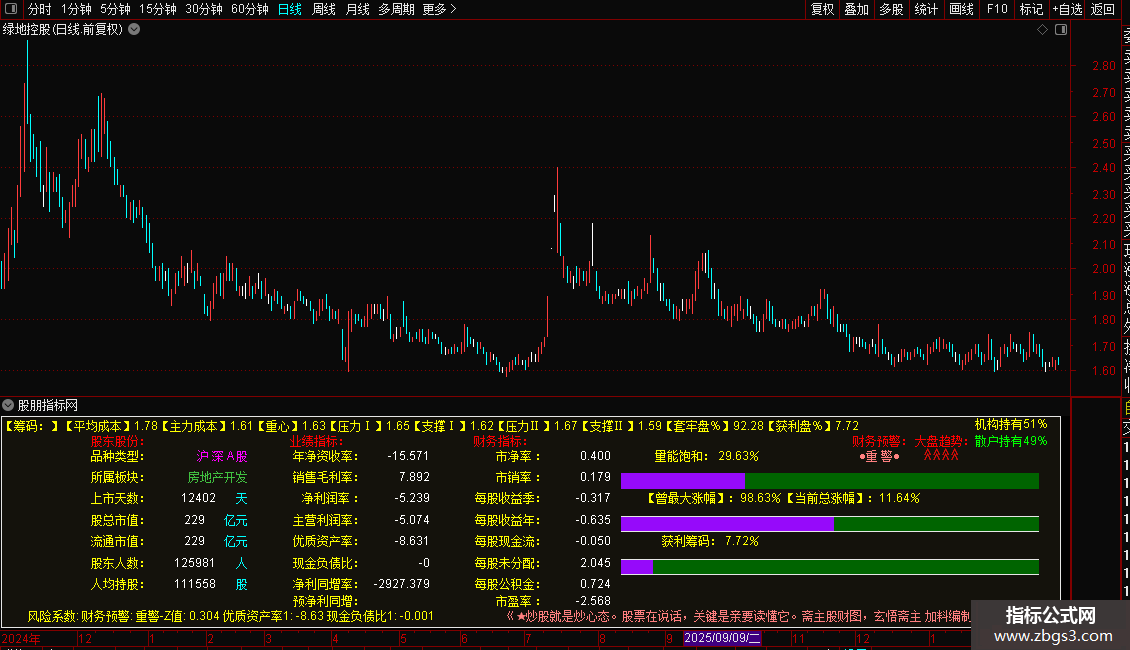Select the 30分钟 period tab
The height and width of the screenshot is (650, 1130).
(x=204, y=9)
